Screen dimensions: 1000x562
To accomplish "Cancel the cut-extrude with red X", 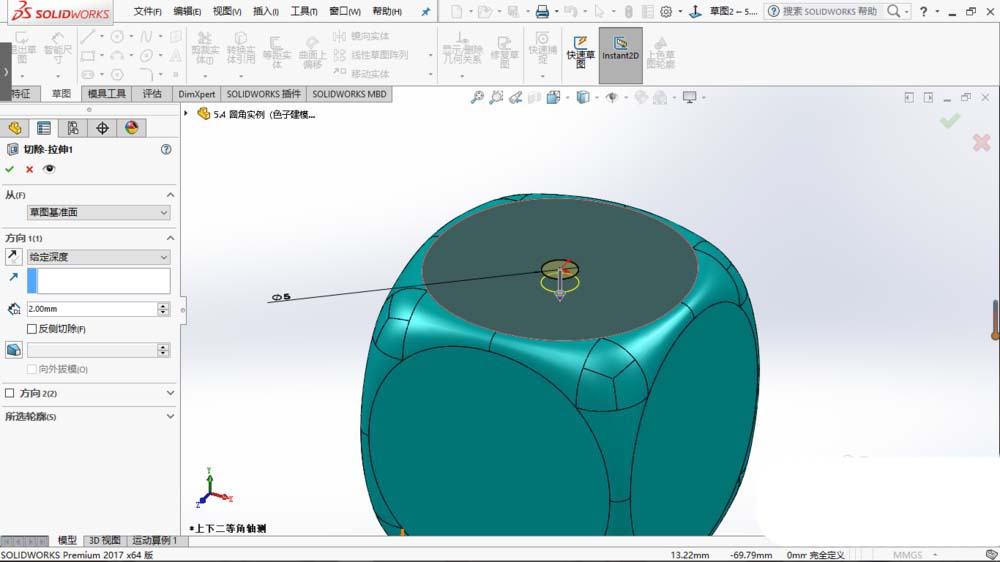I will pyautogui.click(x=29, y=169).
